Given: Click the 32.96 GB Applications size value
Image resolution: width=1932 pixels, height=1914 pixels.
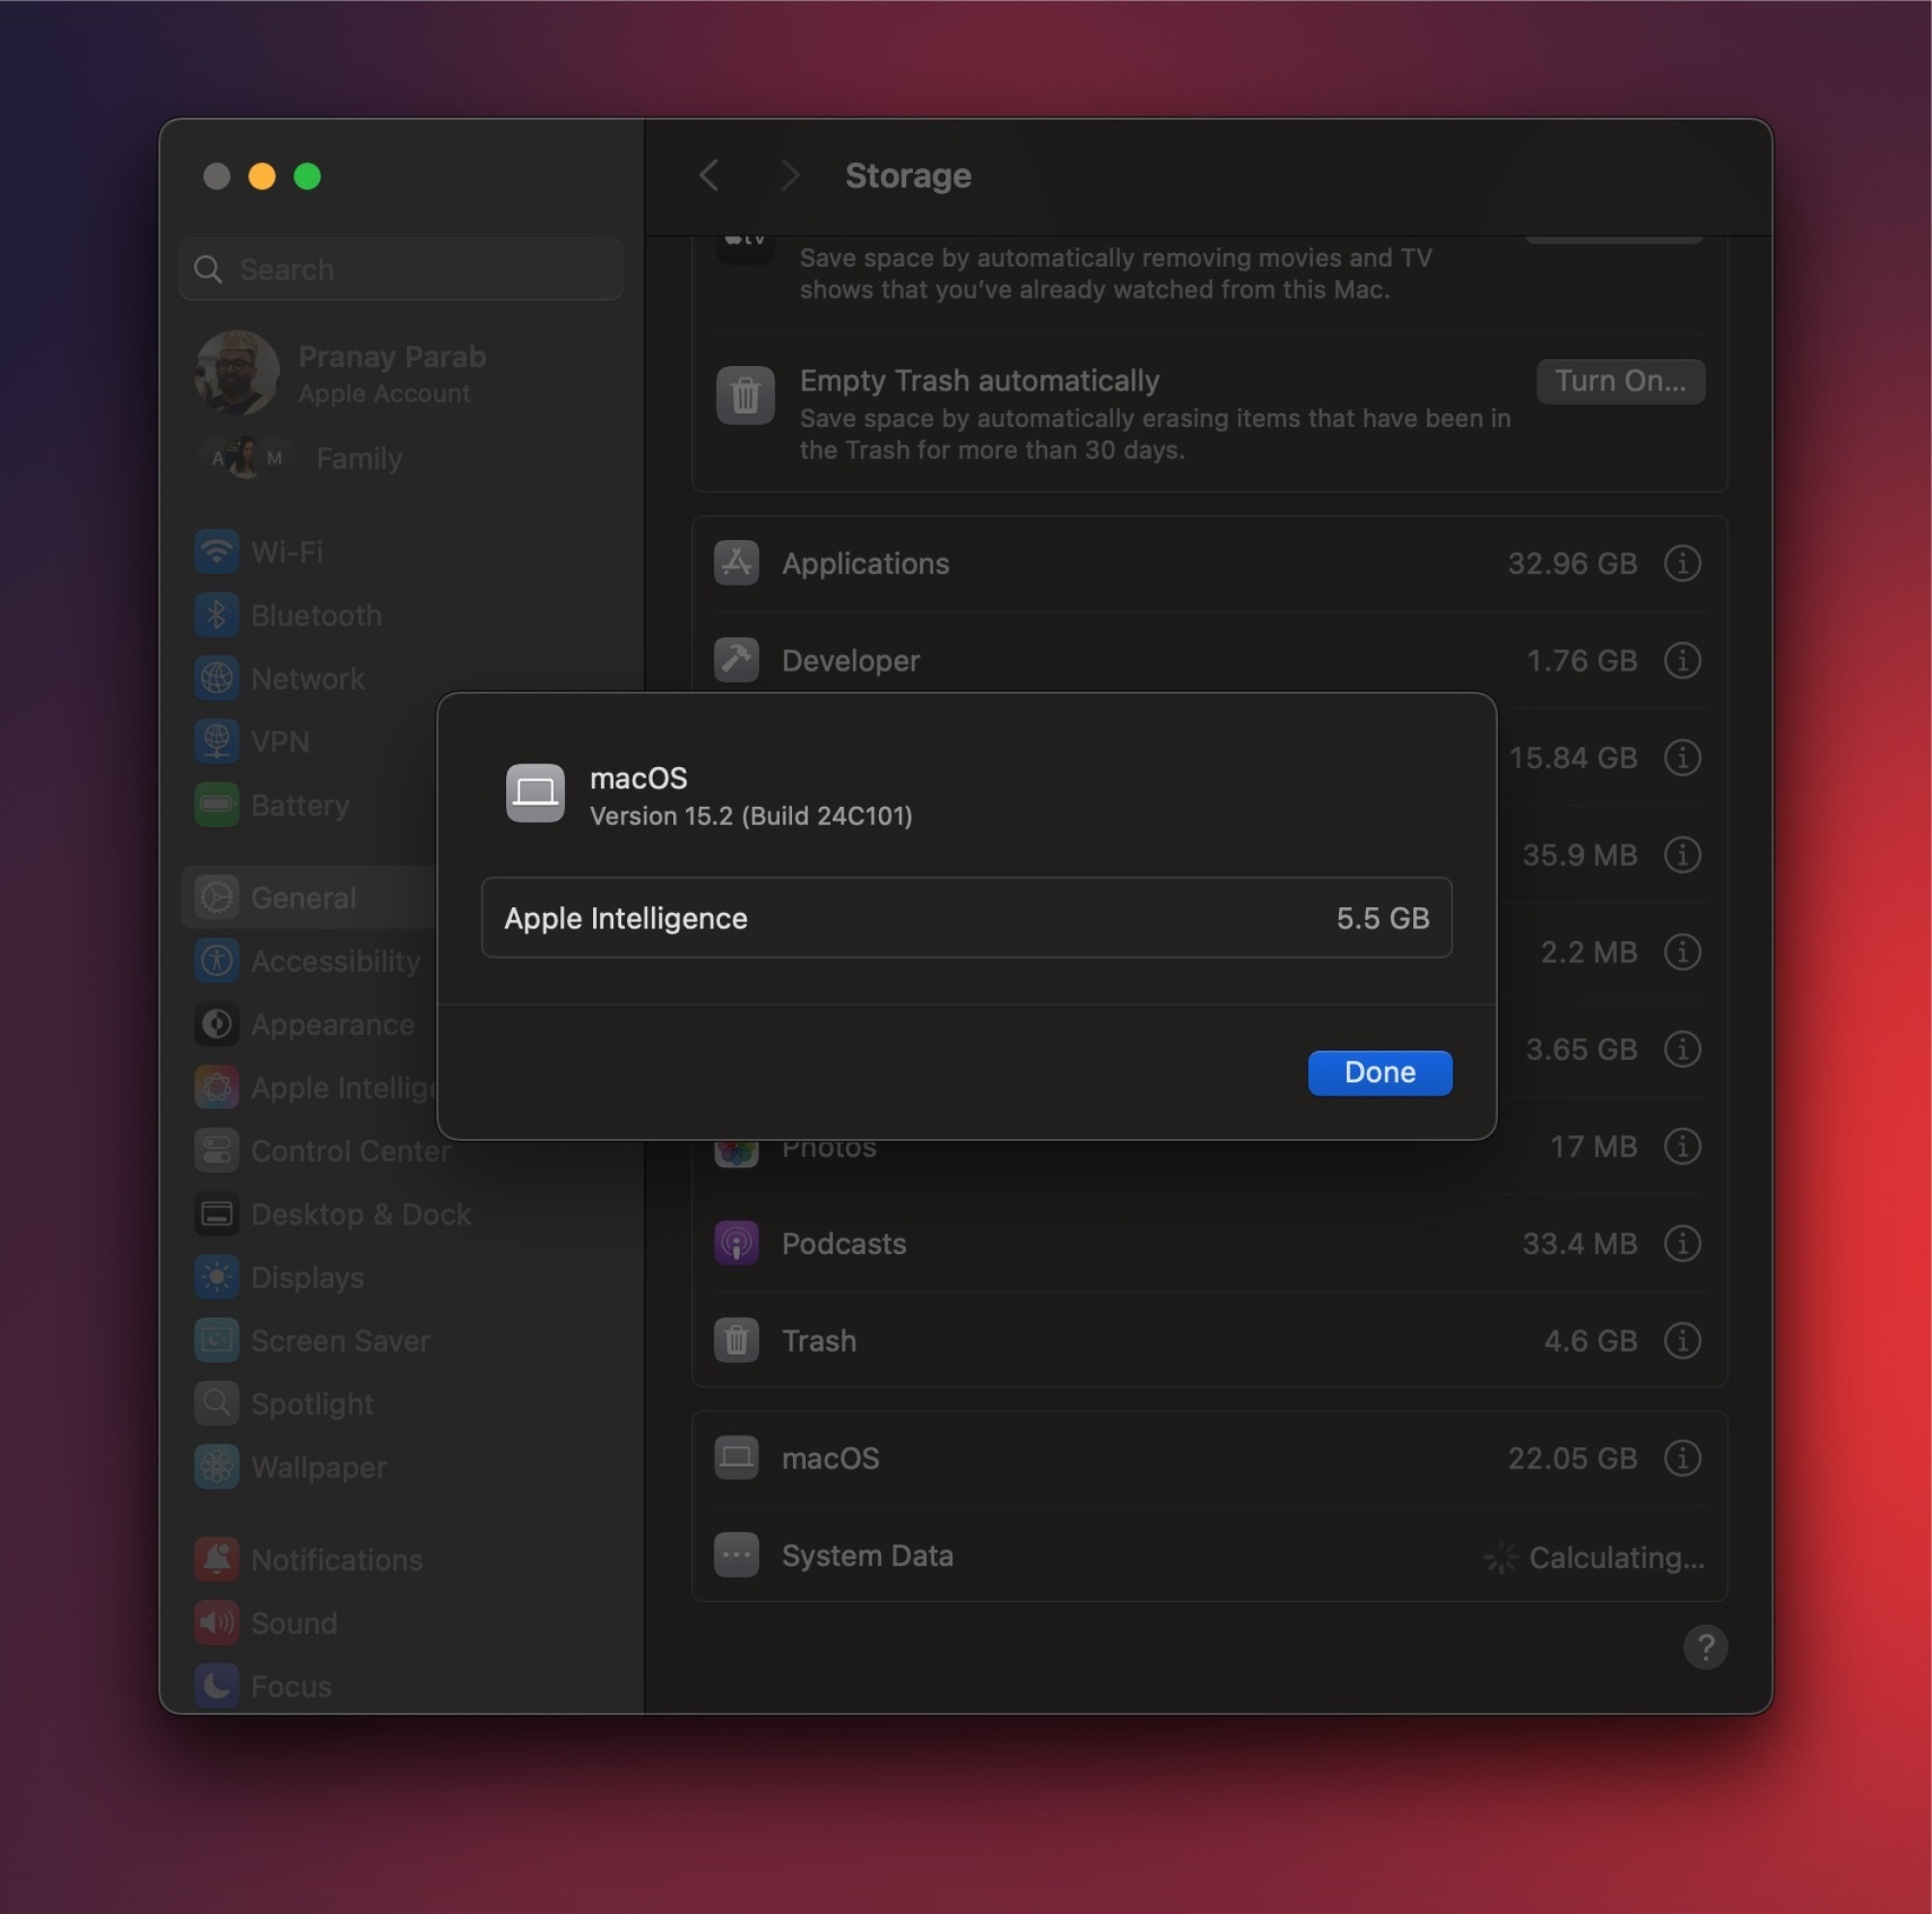Looking at the screenshot, I should (x=1572, y=563).
